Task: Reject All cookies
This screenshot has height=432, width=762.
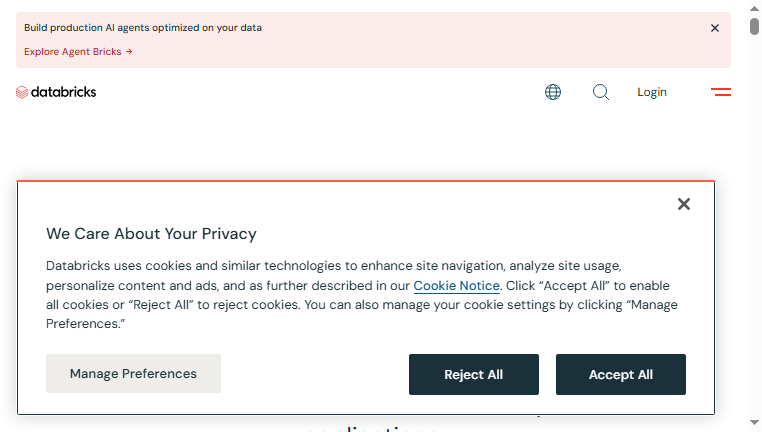Action: click(x=474, y=374)
